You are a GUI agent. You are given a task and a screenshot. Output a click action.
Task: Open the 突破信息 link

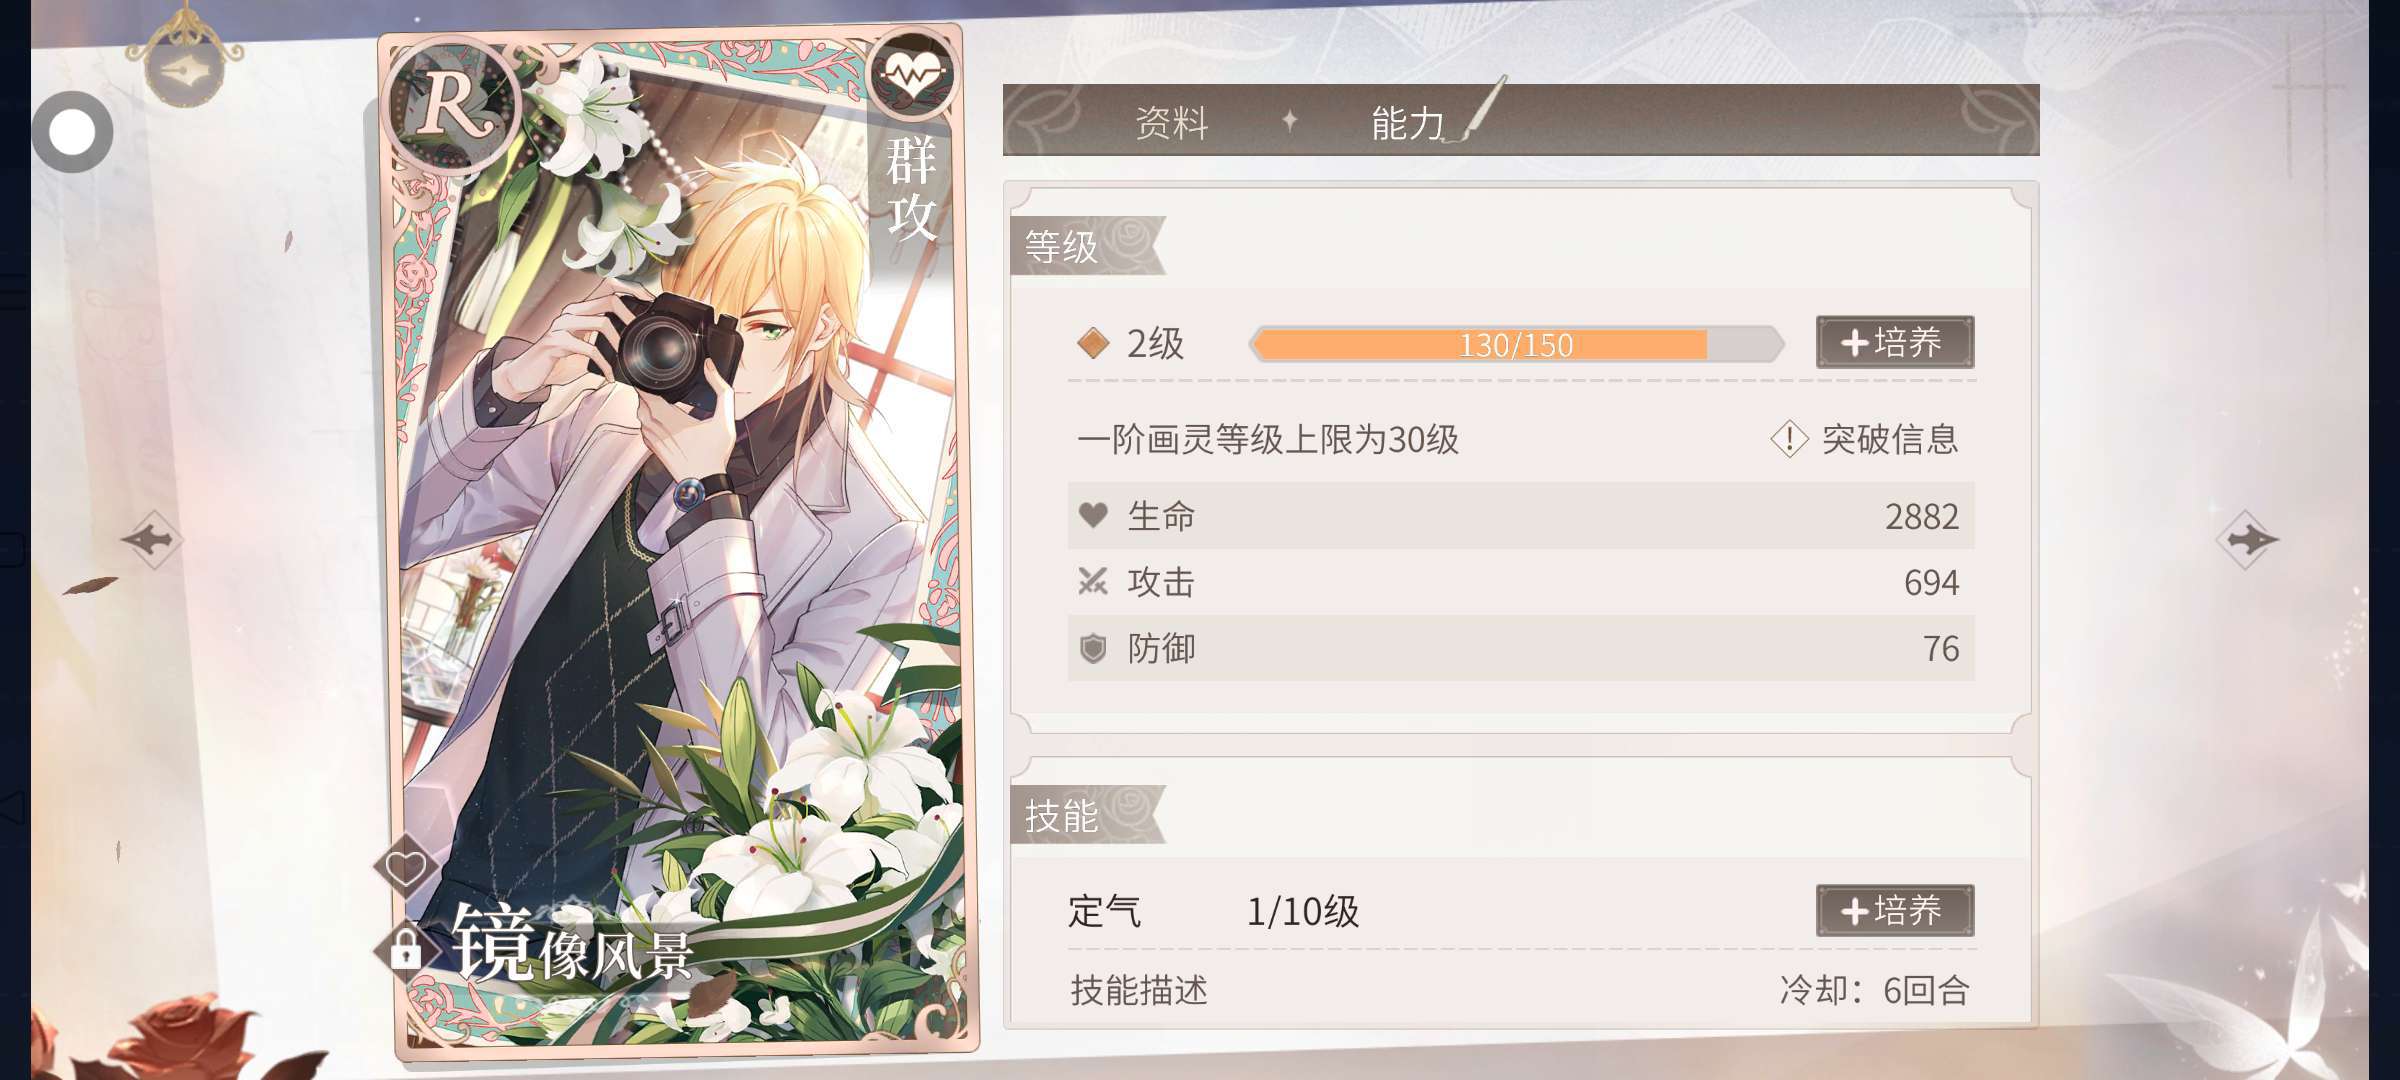coord(1890,439)
